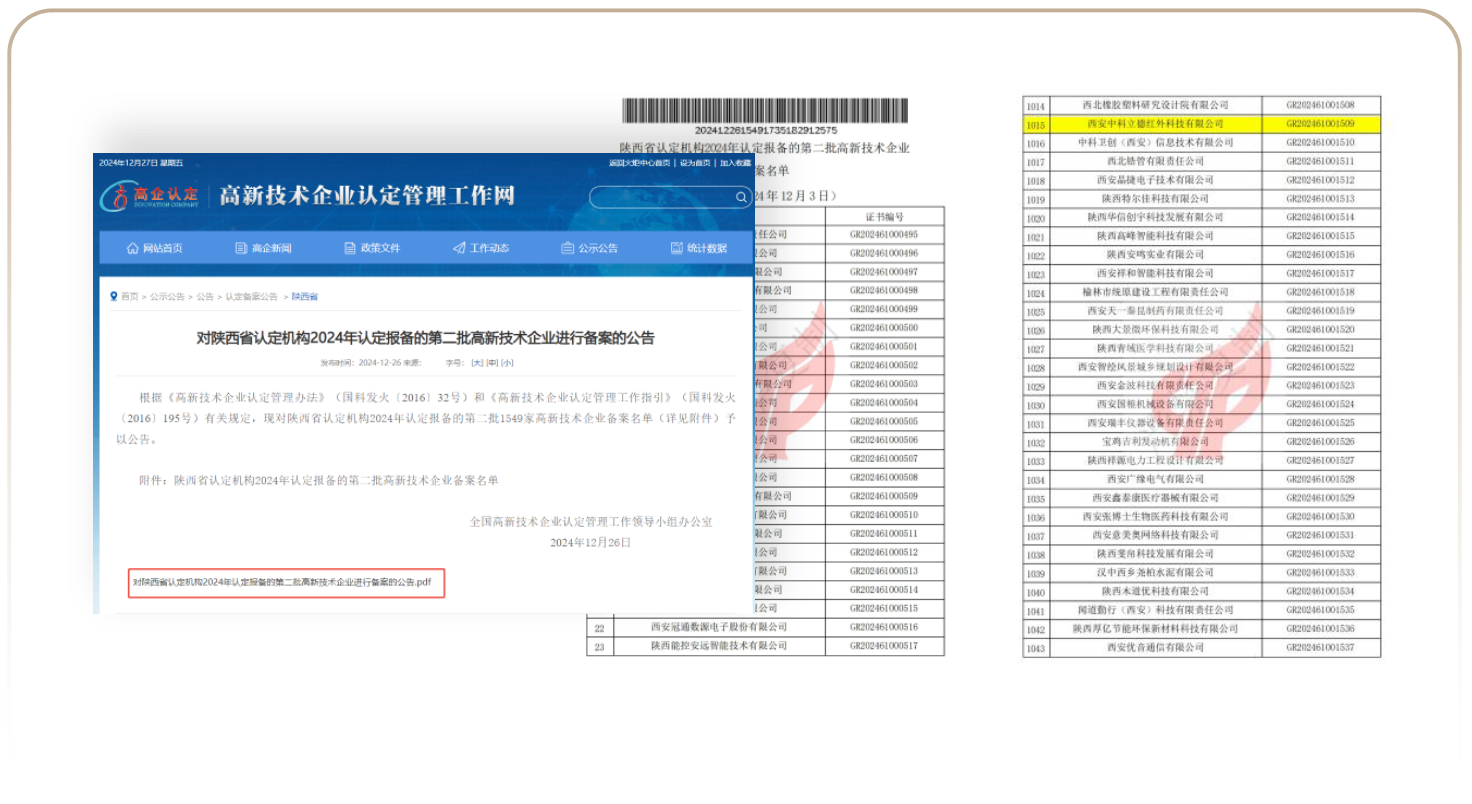1472x804 pixels.
Task: Click the search magnifier icon
Action: 741,197
